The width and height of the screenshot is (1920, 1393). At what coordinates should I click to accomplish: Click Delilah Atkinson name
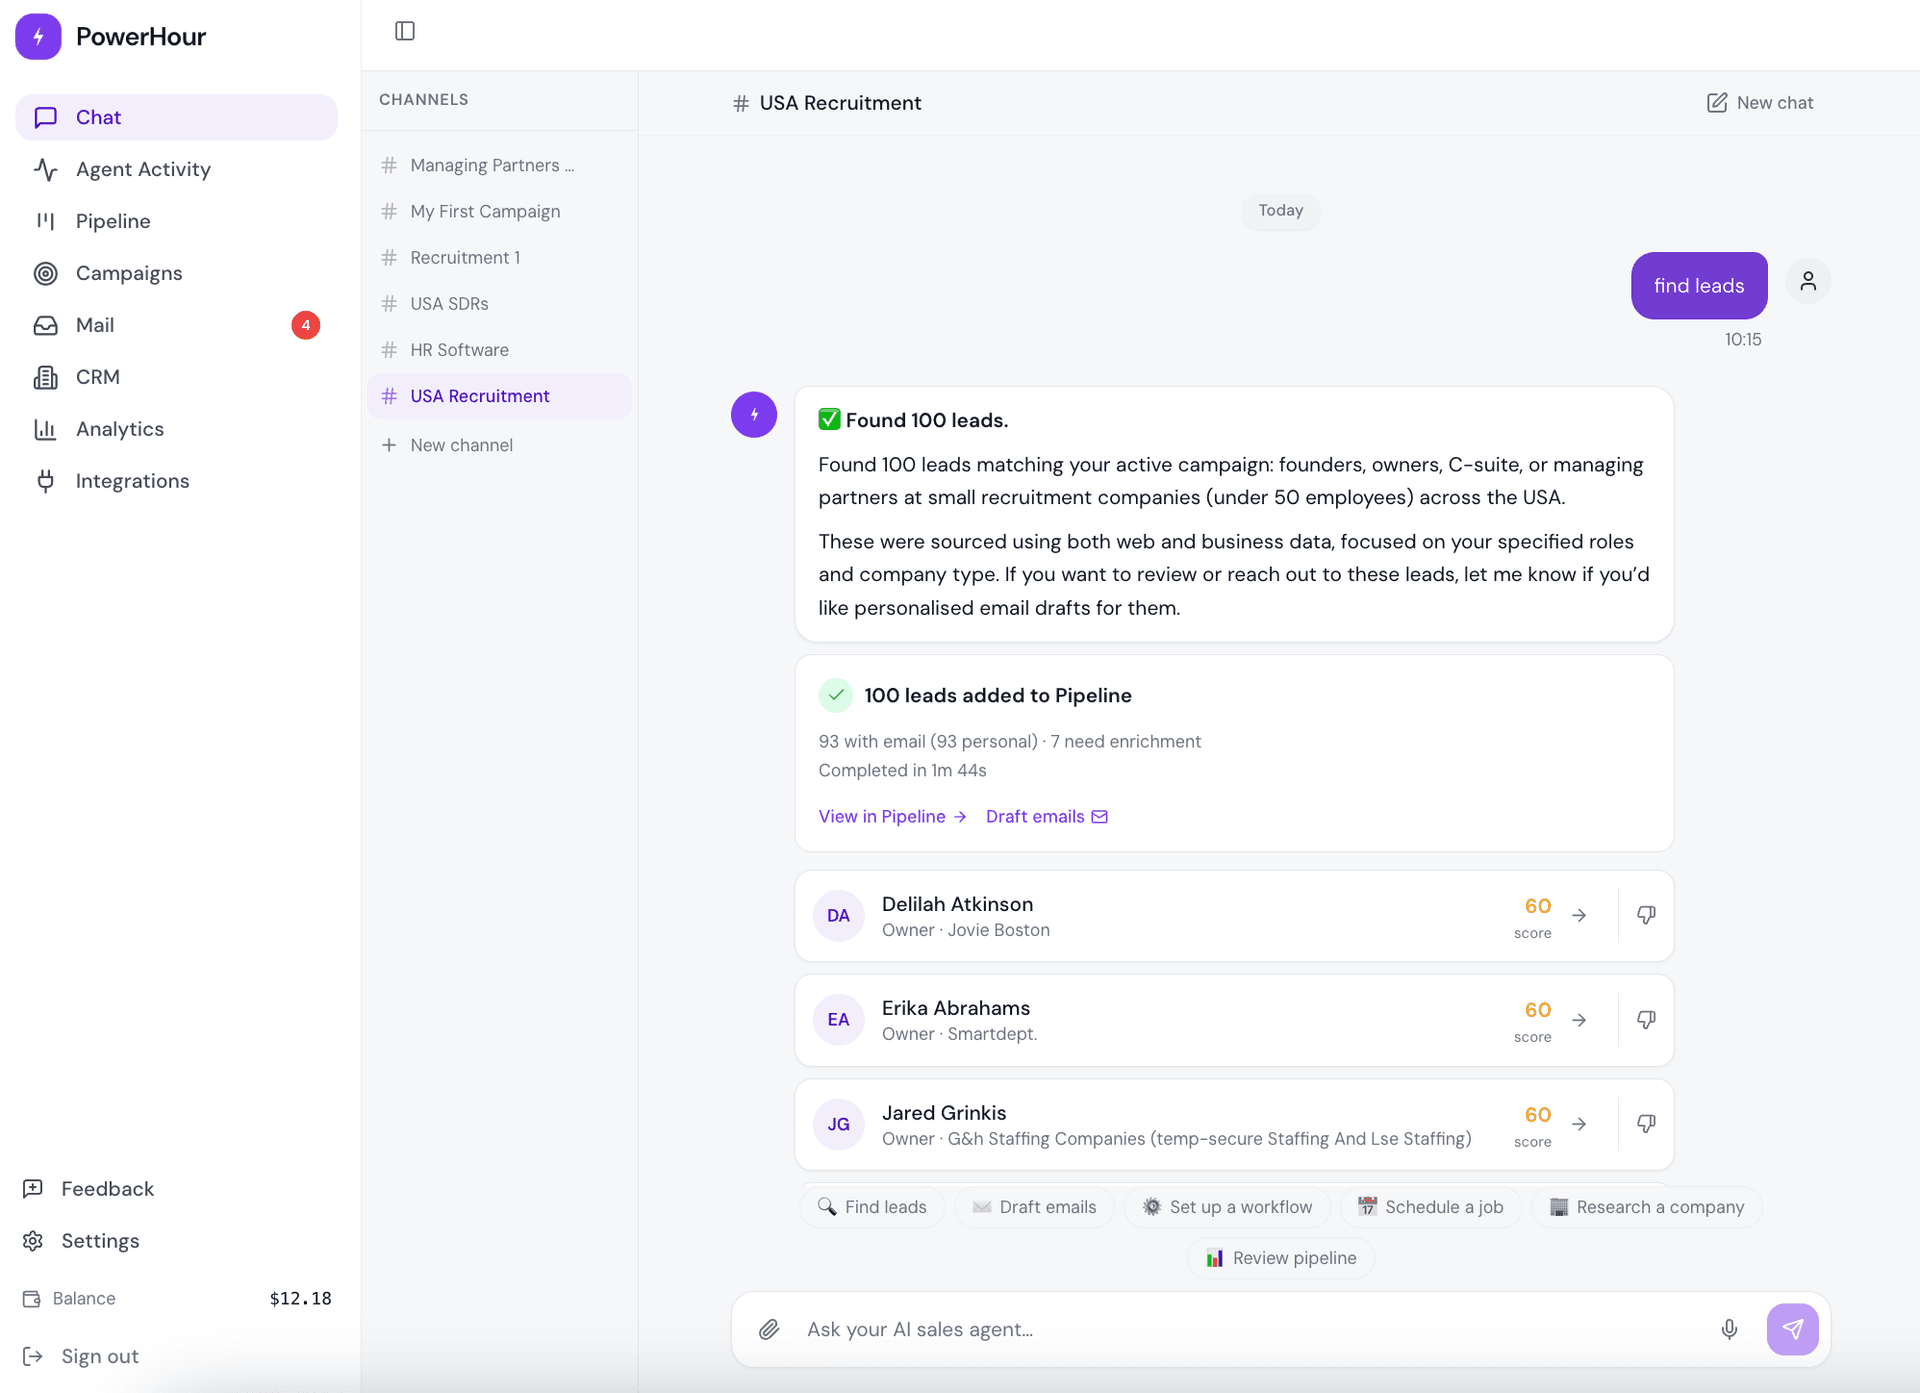tap(957, 904)
